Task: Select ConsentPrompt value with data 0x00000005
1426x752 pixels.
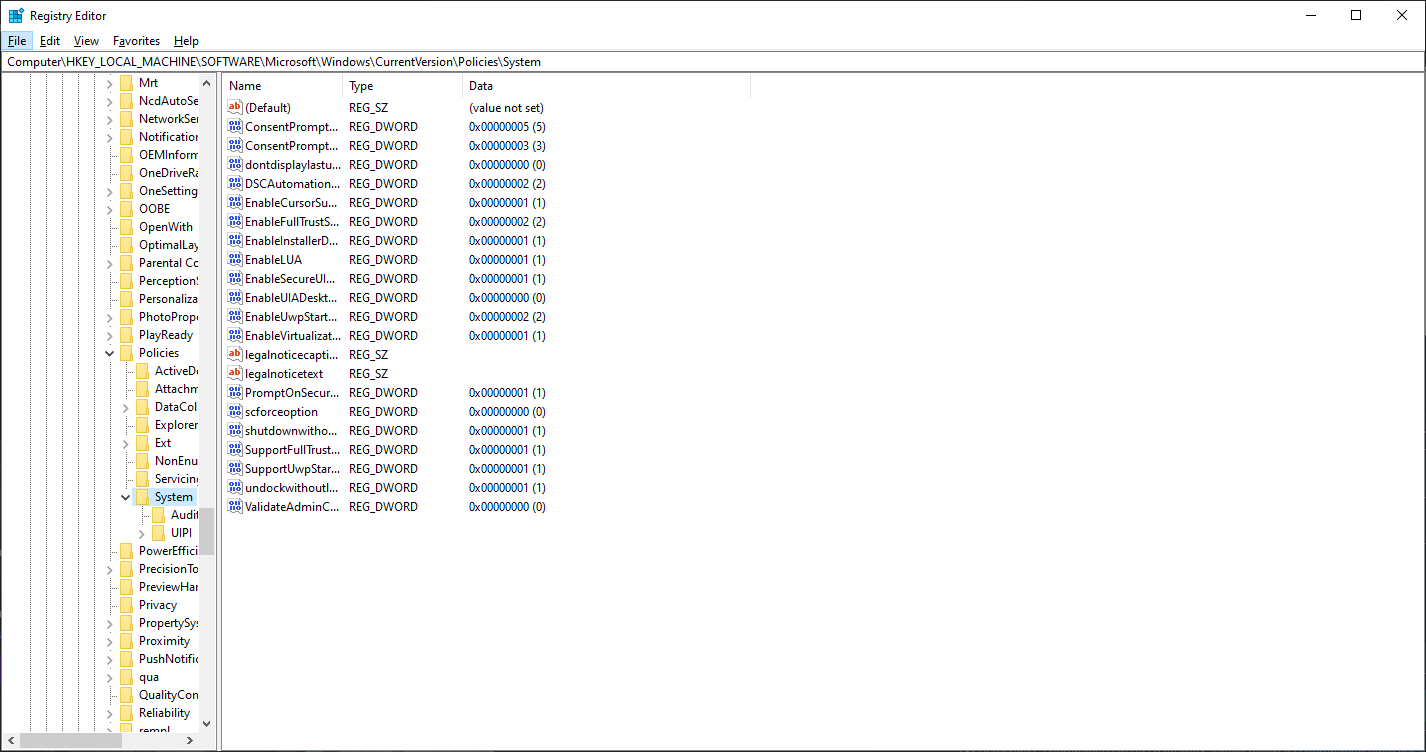Action: (x=293, y=127)
